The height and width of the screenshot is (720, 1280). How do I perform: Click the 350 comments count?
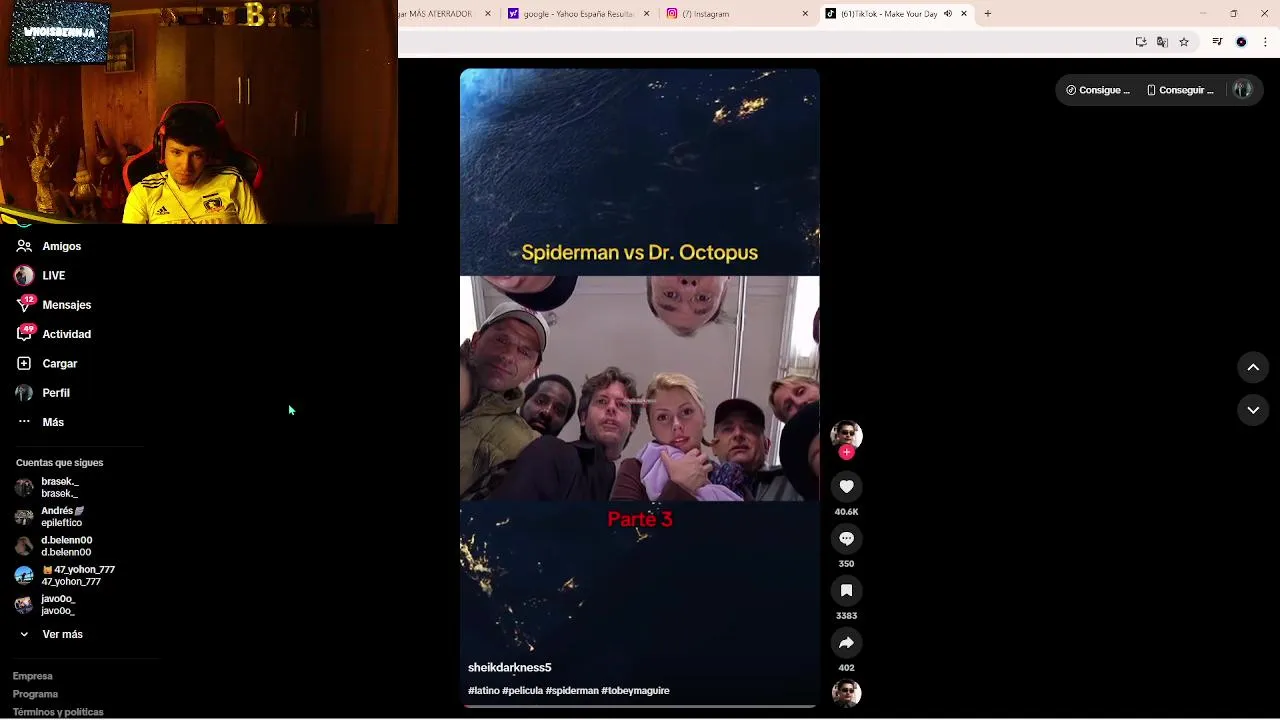click(x=846, y=564)
